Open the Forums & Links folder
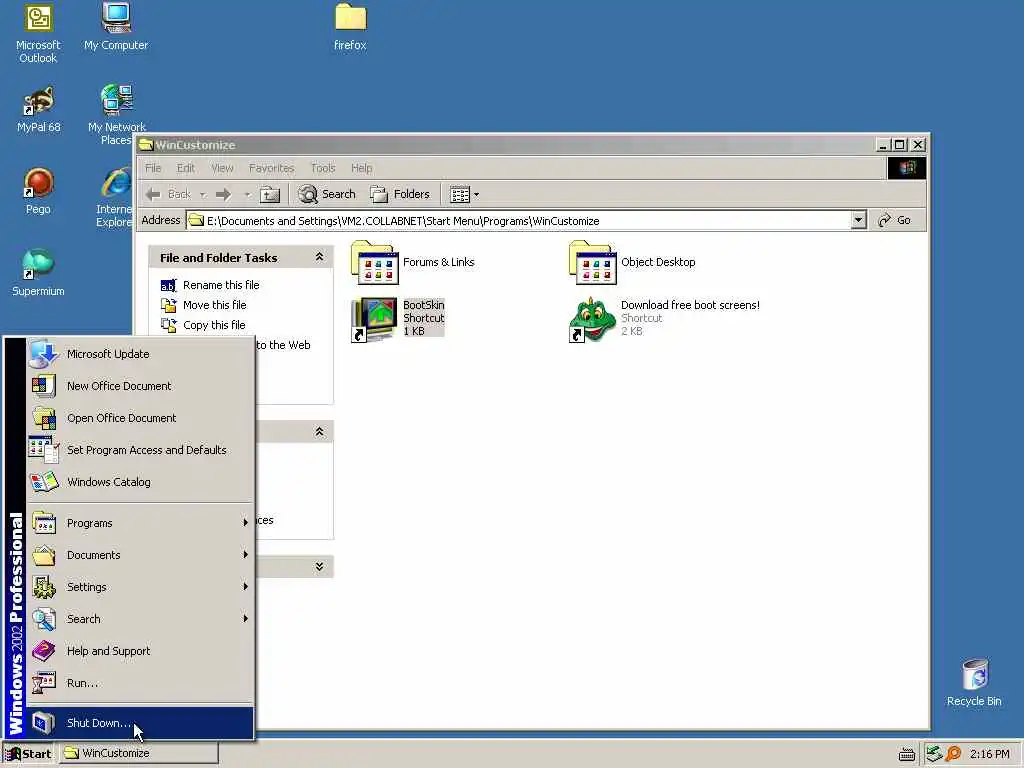1024x768 pixels. 413,263
